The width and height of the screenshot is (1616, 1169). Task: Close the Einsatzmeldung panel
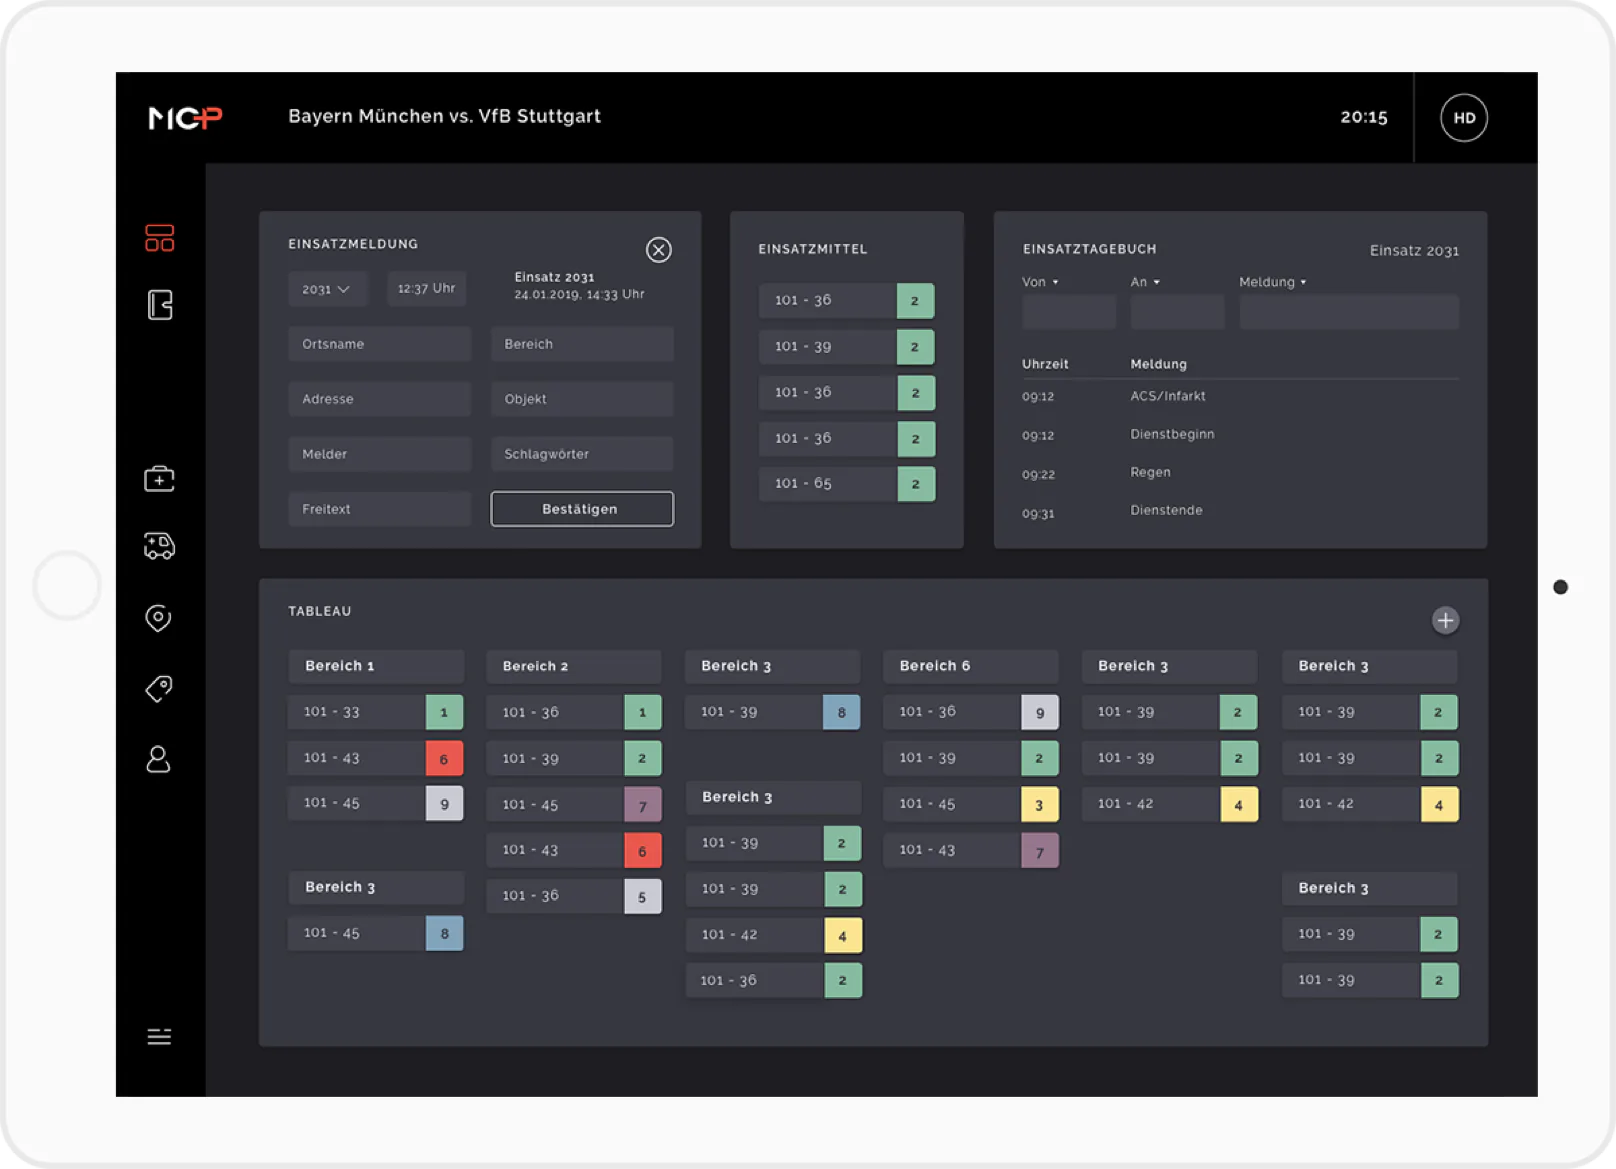pyautogui.click(x=658, y=250)
